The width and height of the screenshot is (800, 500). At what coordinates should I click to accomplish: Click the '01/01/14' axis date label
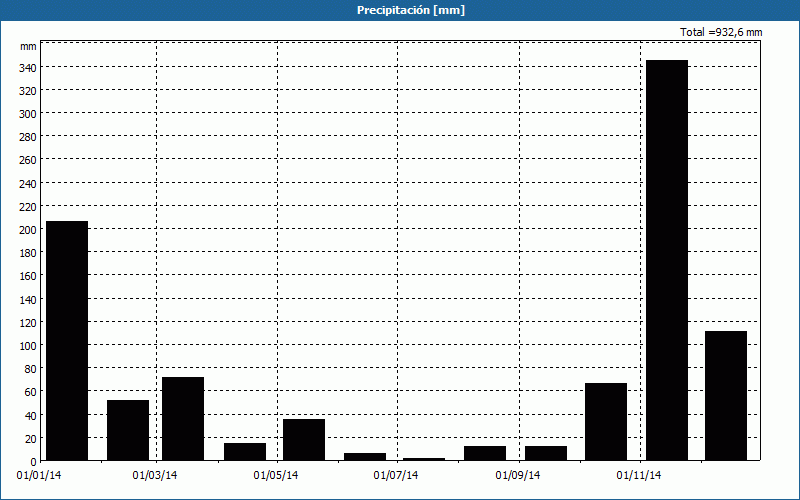39,476
